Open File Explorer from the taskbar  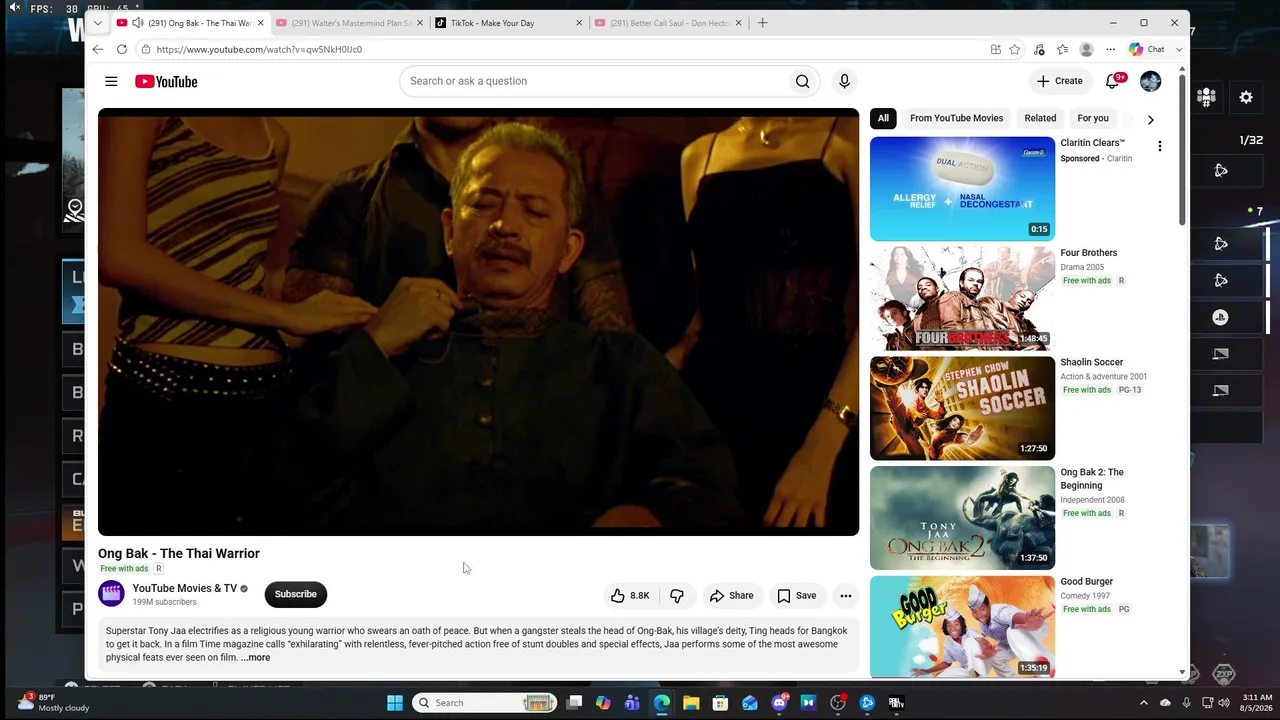[x=691, y=703]
